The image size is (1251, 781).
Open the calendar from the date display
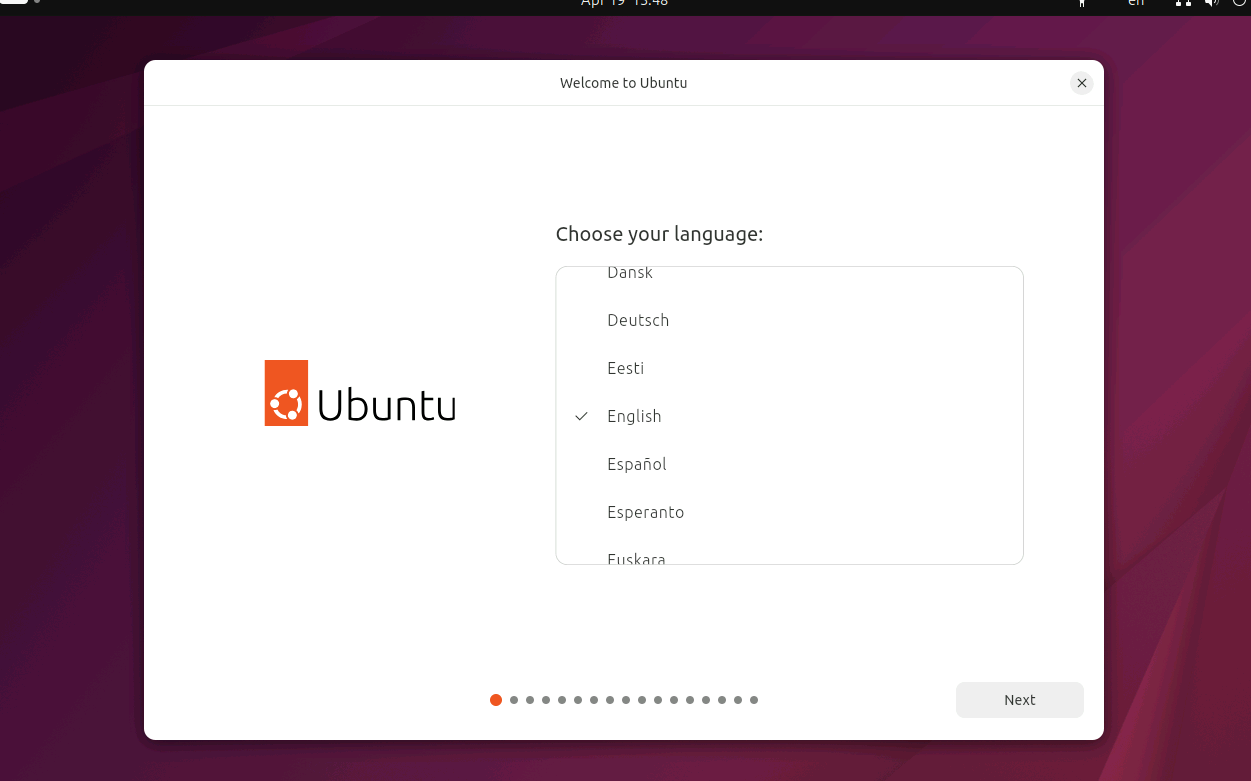(624, 4)
